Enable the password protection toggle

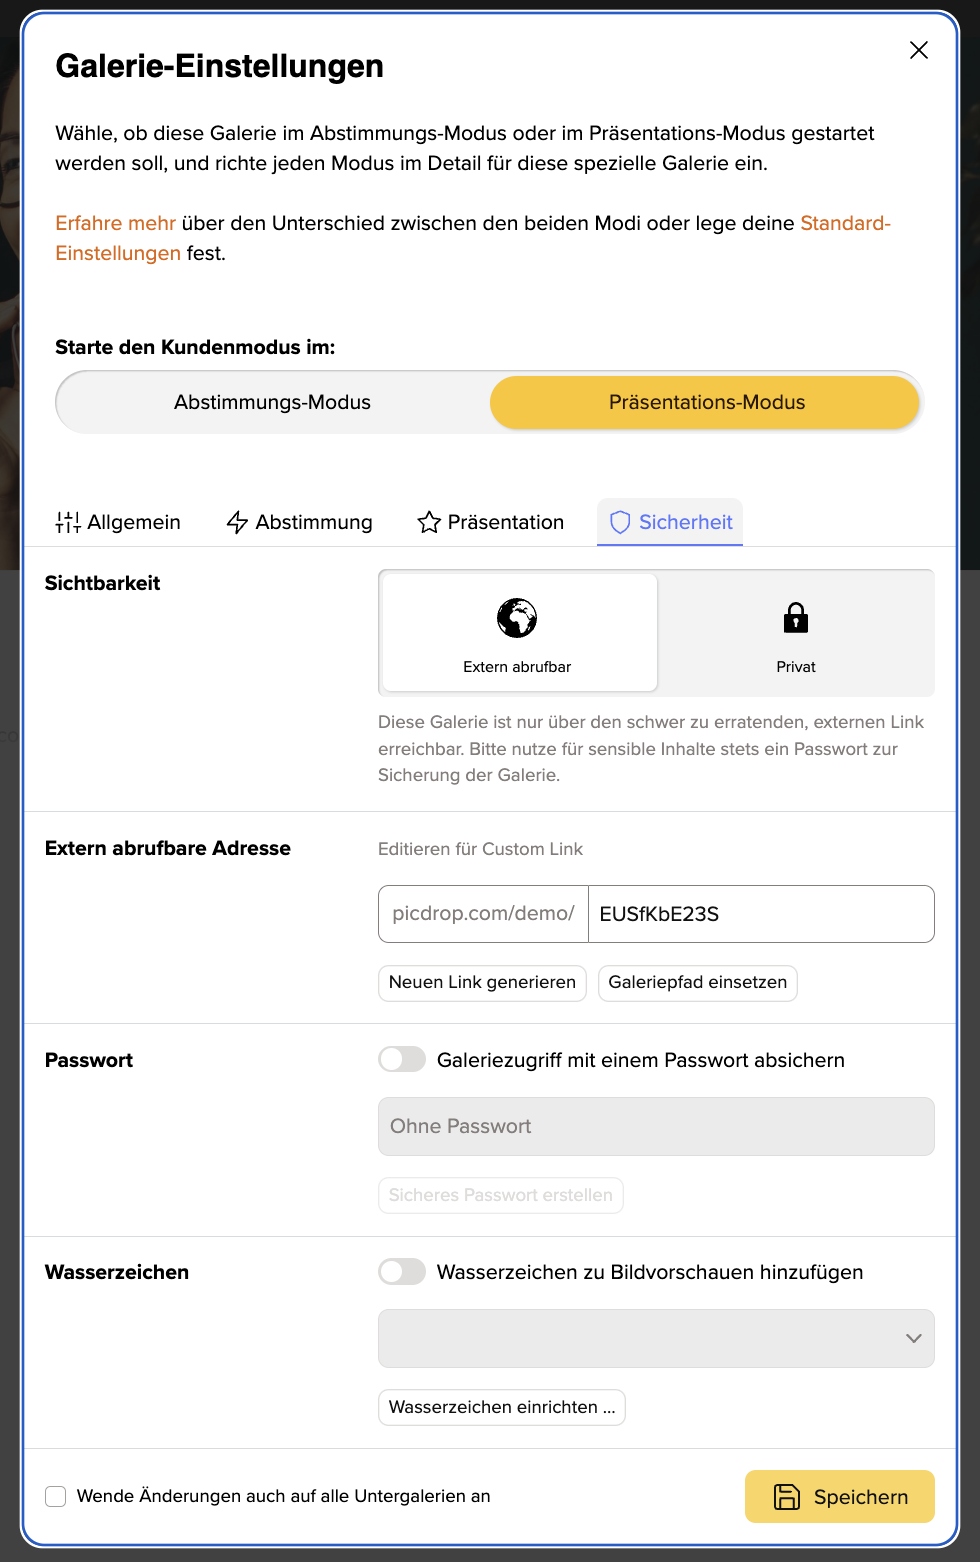click(x=402, y=1060)
